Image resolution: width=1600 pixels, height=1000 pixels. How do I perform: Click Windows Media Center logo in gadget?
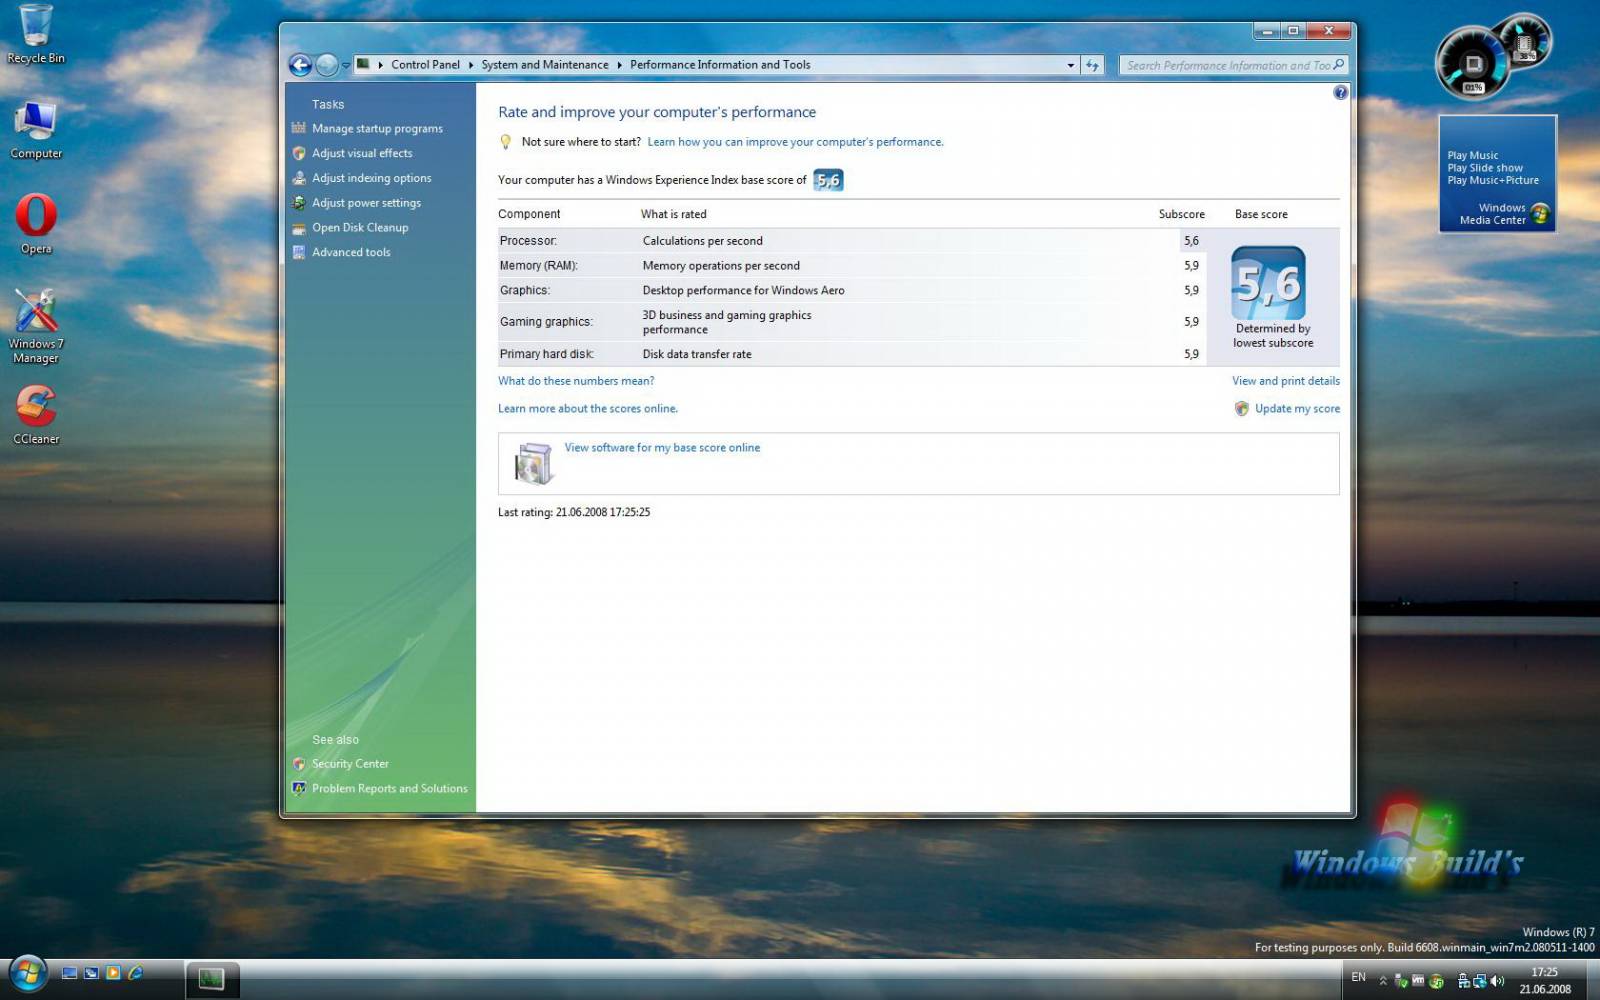click(1540, 214)
